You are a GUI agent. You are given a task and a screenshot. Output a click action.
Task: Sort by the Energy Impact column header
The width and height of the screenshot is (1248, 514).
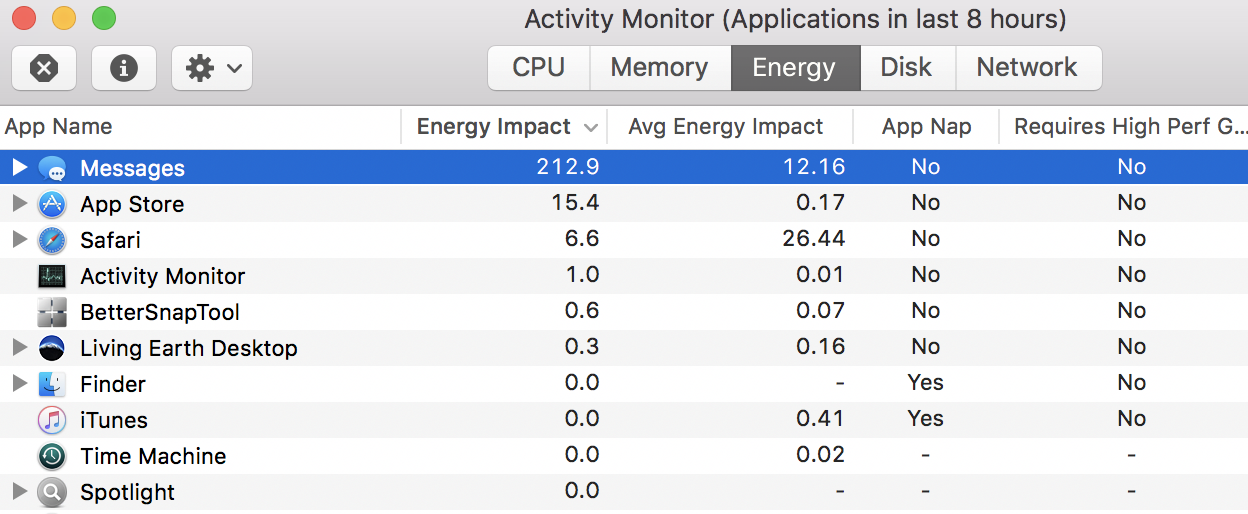click(x=504, y=127)
